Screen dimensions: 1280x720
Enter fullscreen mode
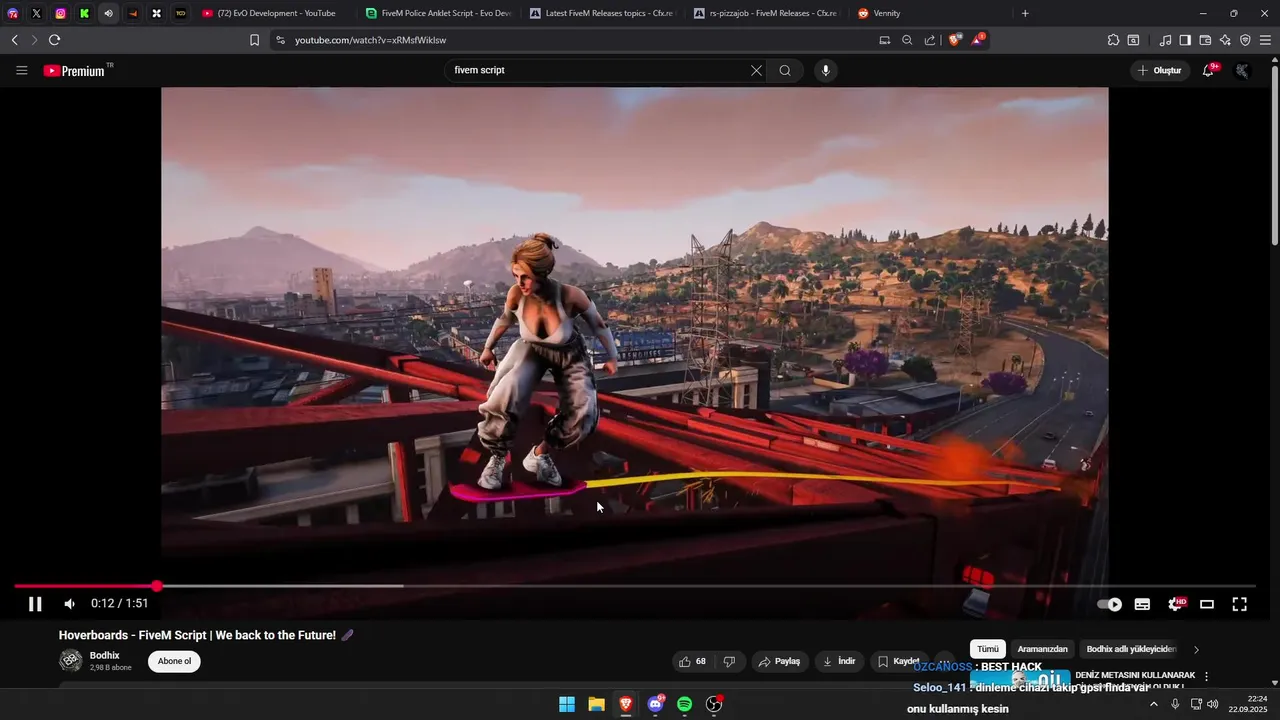1239,604
